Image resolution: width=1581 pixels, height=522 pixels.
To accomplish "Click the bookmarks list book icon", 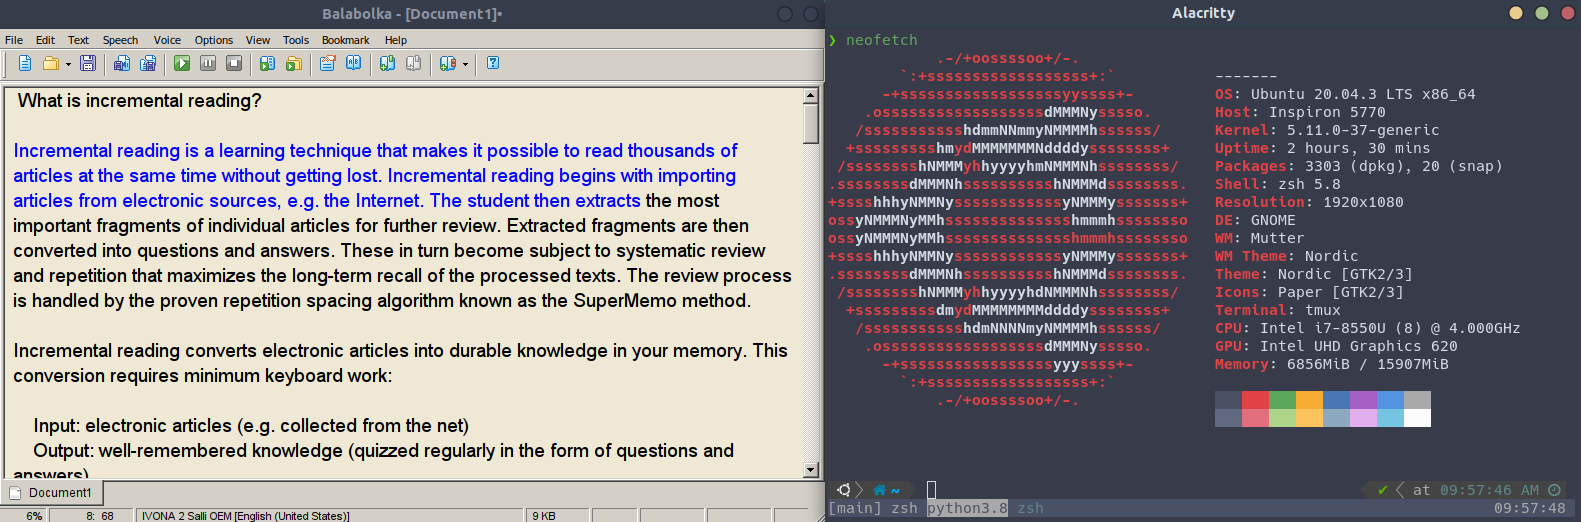I will coord(447,63).
